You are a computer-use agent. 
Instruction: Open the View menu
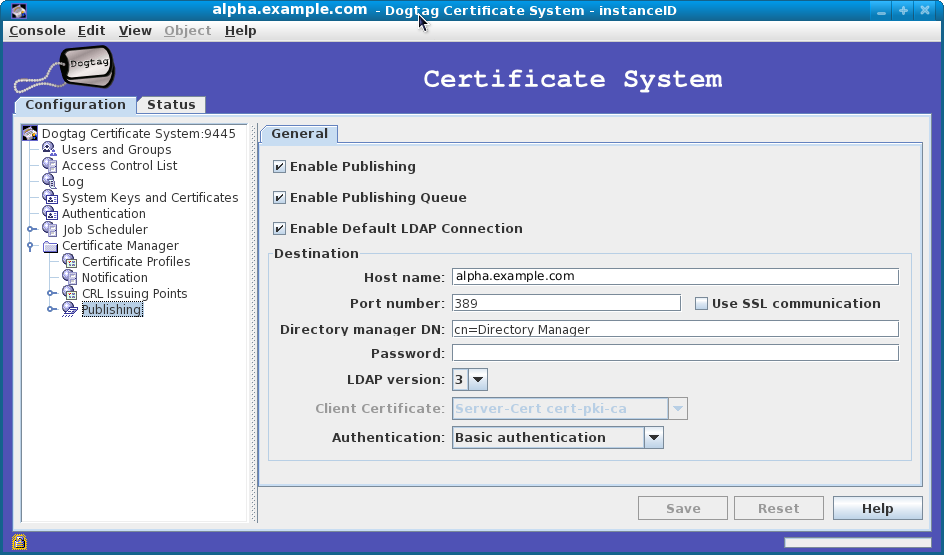click(135, 31)
